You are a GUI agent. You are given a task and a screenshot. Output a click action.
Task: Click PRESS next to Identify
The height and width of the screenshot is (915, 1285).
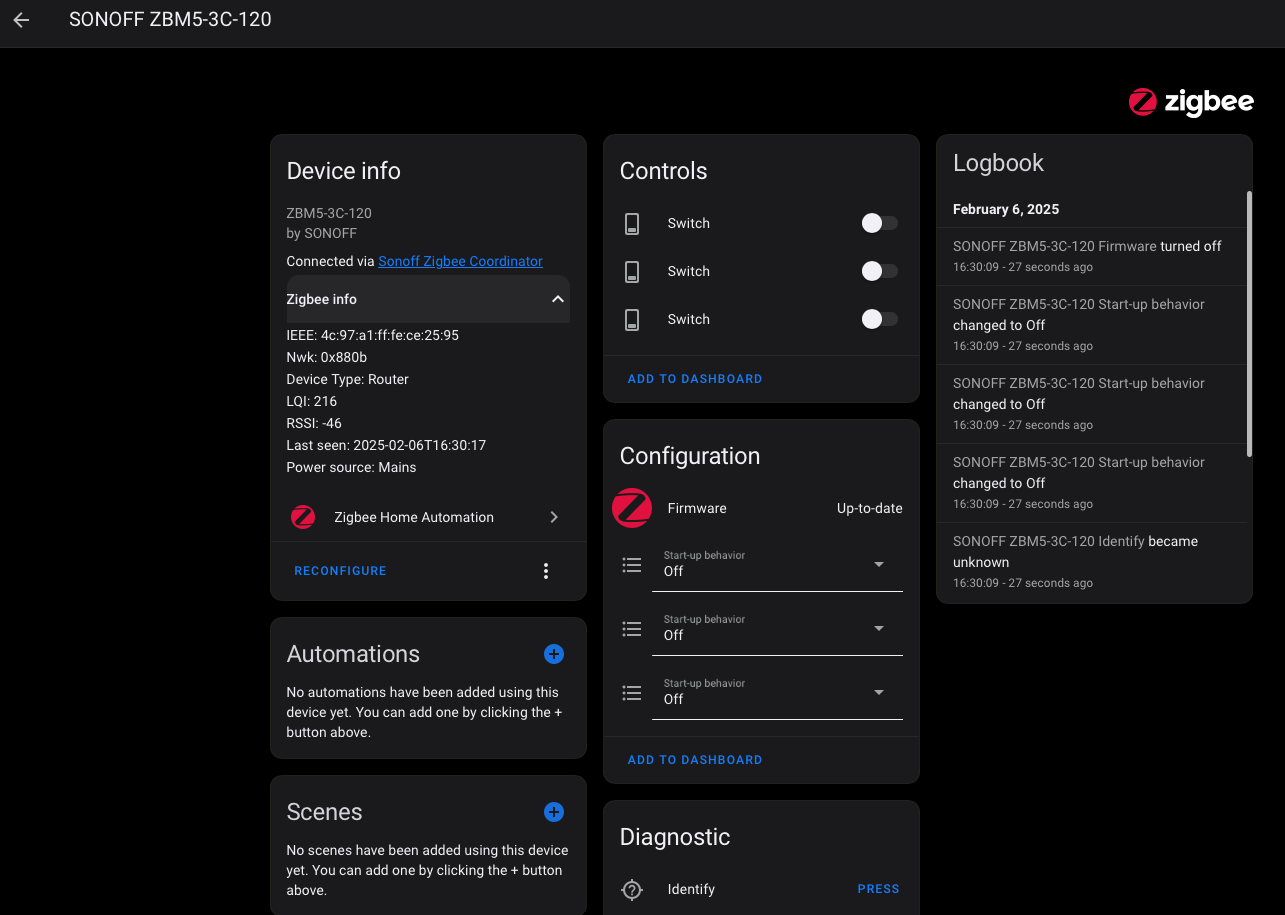tap(879, 889)
